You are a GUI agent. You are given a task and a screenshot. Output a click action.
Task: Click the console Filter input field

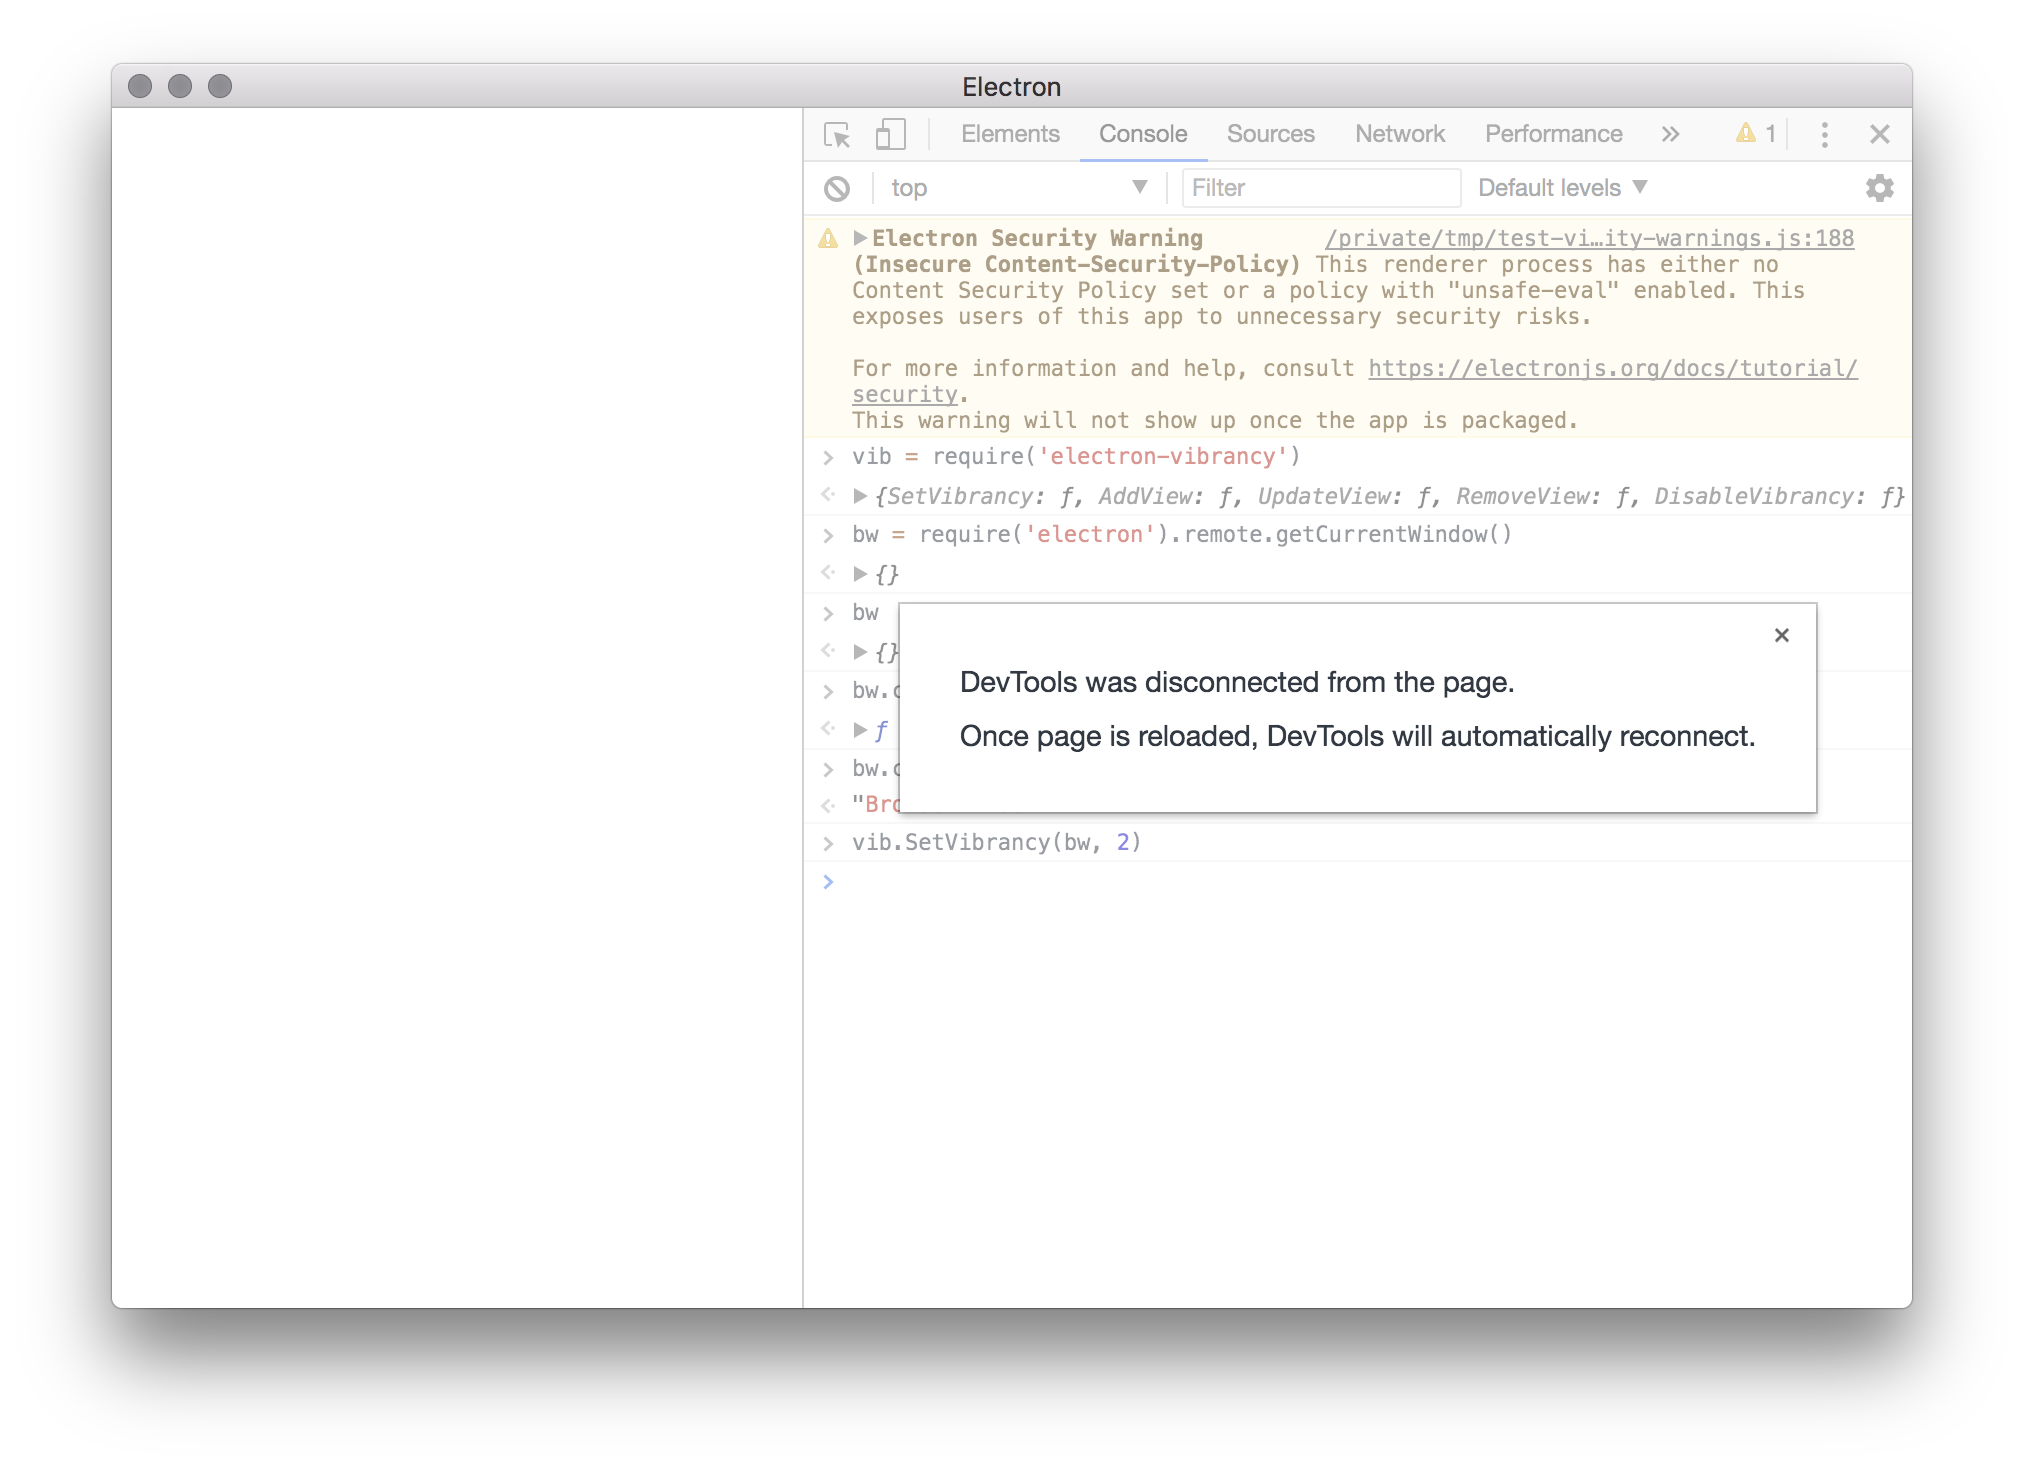pos(1320,187)
